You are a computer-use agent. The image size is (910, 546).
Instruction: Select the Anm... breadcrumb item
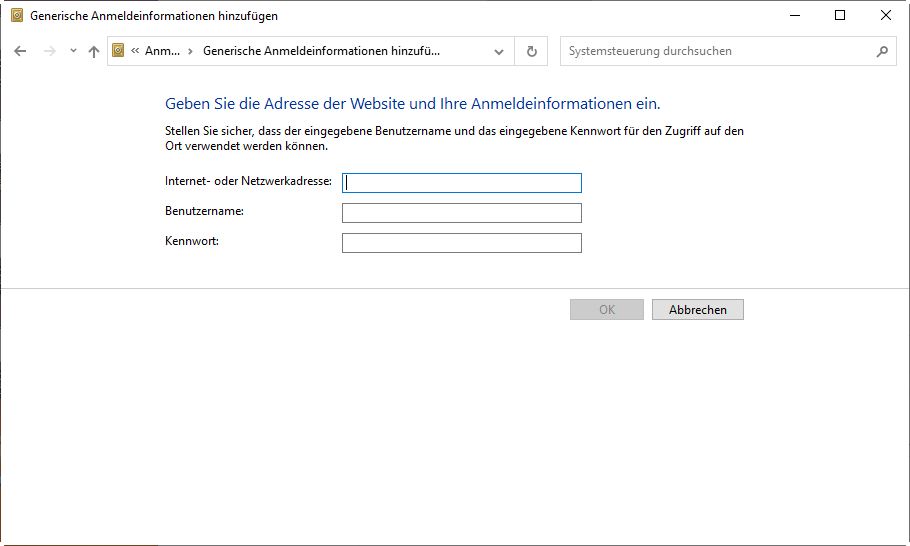click(162, 51)
